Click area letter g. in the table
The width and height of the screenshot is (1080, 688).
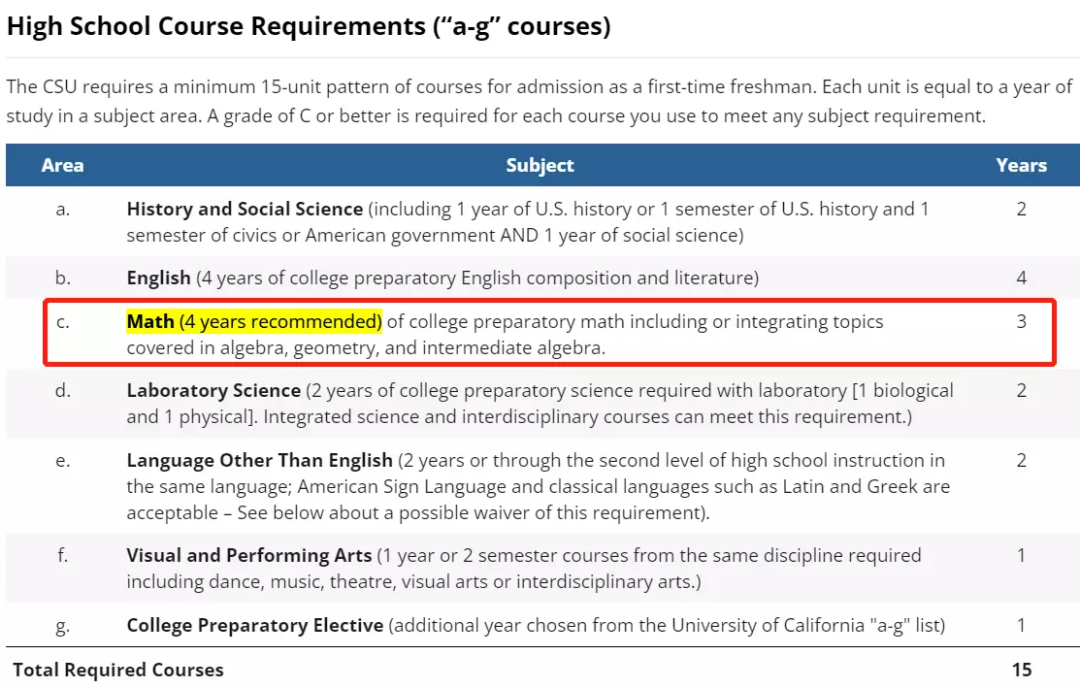pos(62,625)
